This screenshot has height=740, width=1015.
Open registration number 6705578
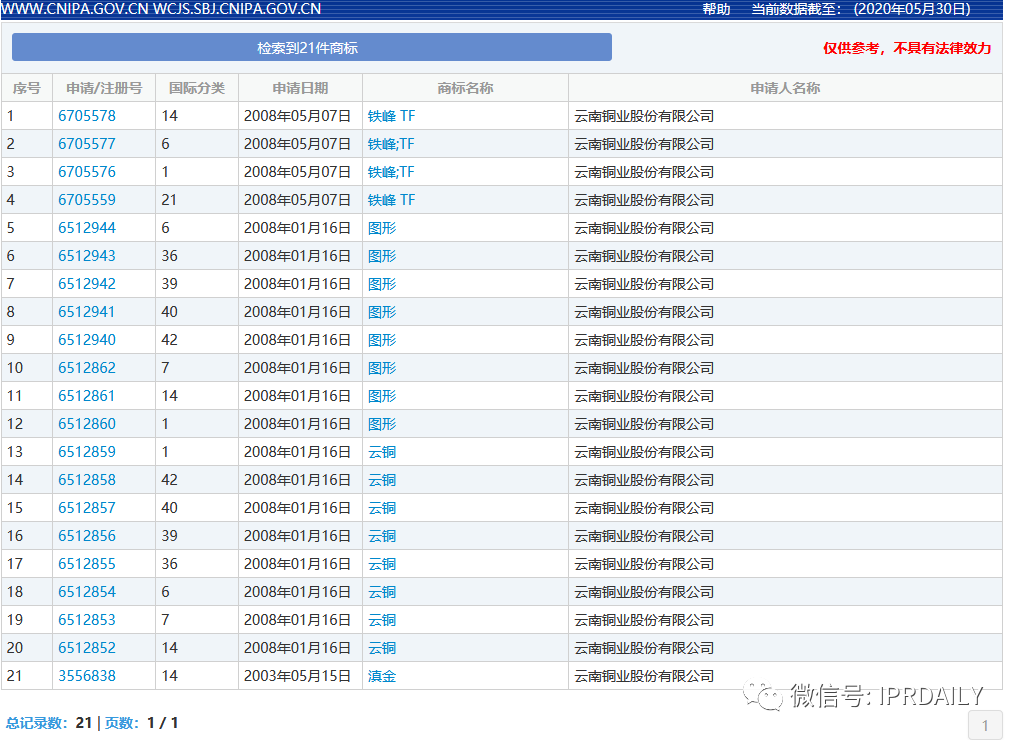point(87,116)
